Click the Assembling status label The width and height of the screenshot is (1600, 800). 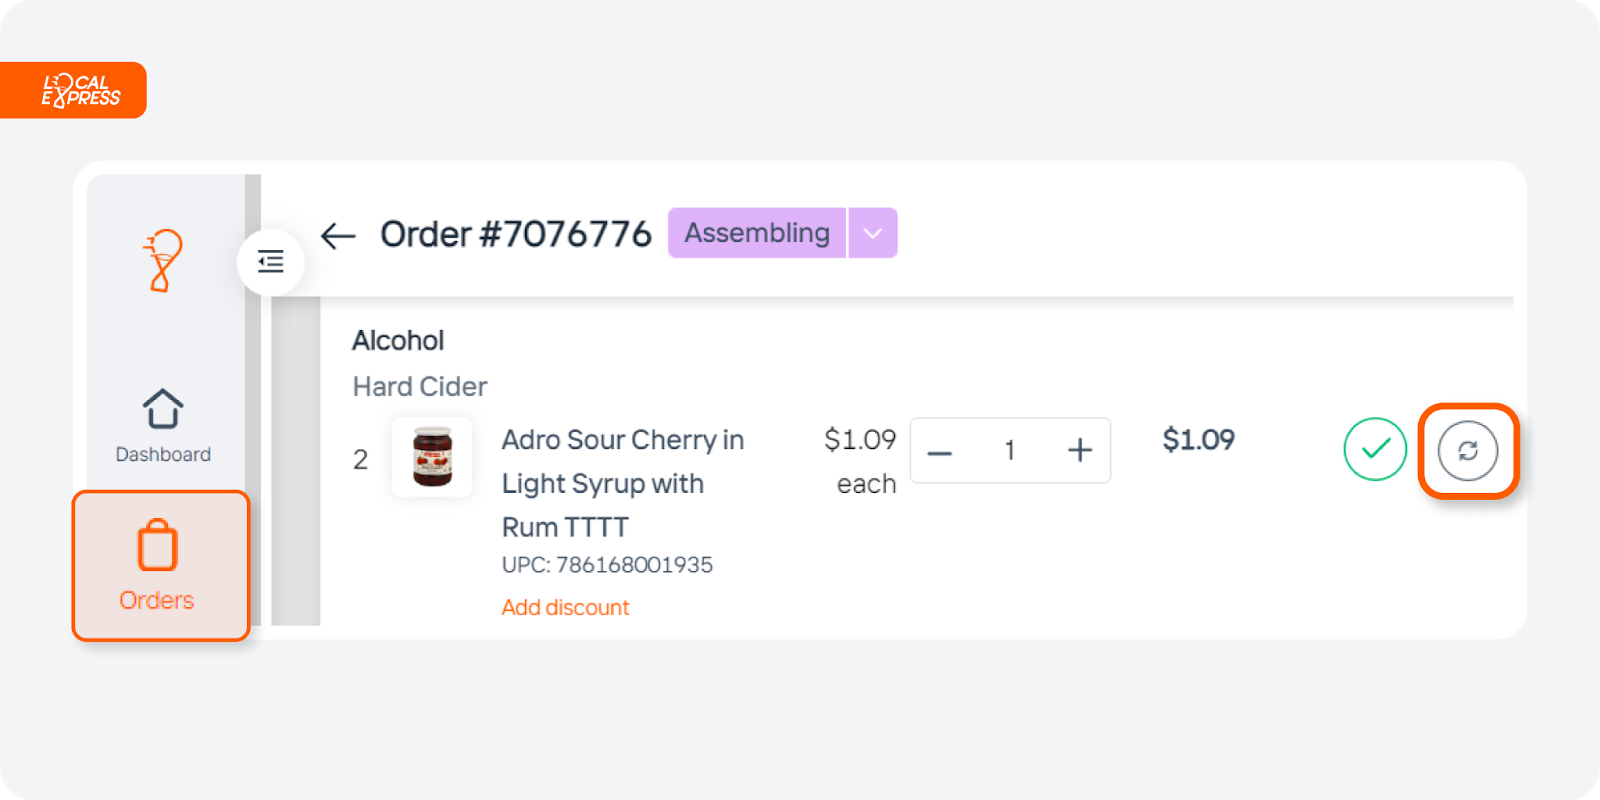click(x=757, y=233)
